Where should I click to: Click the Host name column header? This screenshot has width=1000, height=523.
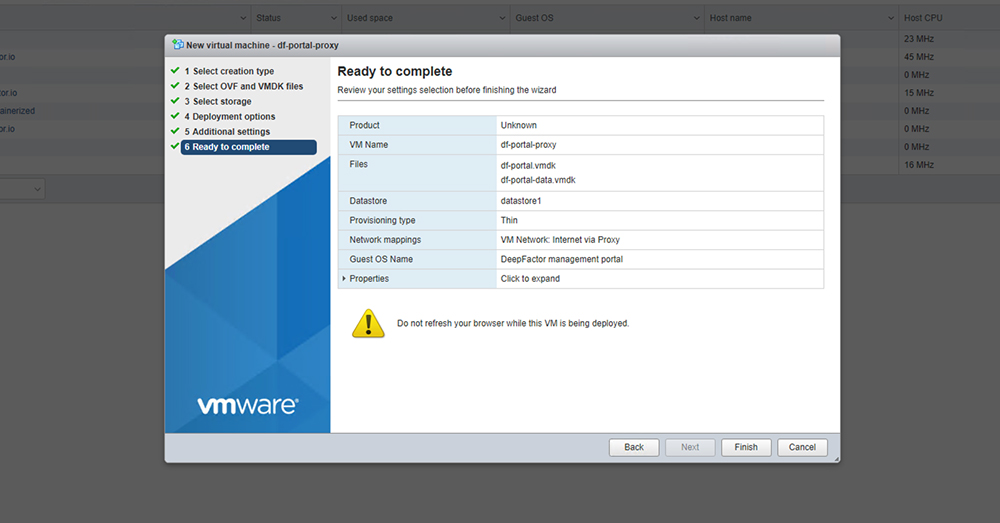tap(730, 18)
